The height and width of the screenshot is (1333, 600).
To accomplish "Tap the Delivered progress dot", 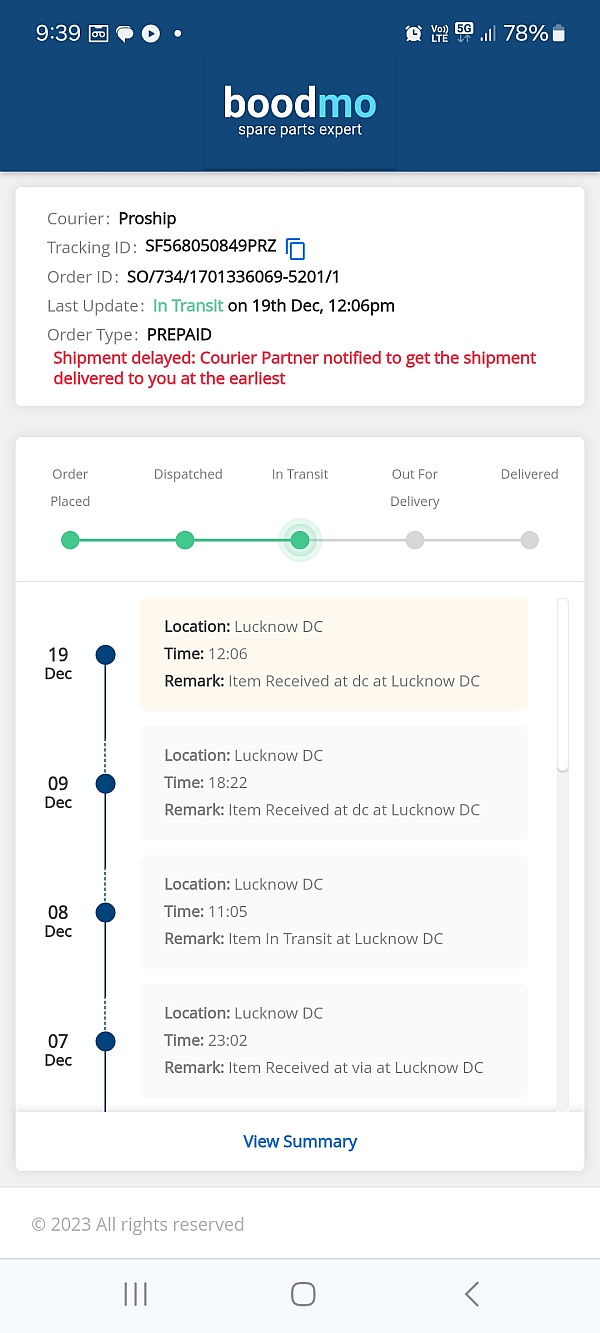I will [x=530, y=540].
